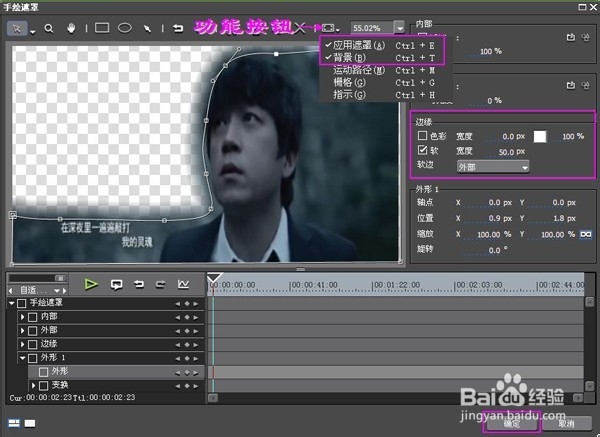
Task: Open the white edge color swatch
Action: click(540, 136)
